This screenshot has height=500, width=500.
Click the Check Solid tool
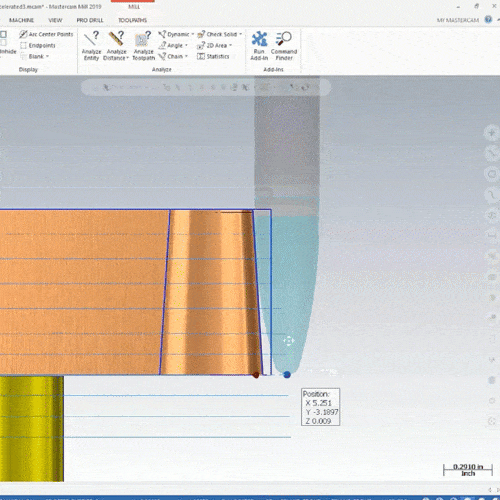pos(218,34)
